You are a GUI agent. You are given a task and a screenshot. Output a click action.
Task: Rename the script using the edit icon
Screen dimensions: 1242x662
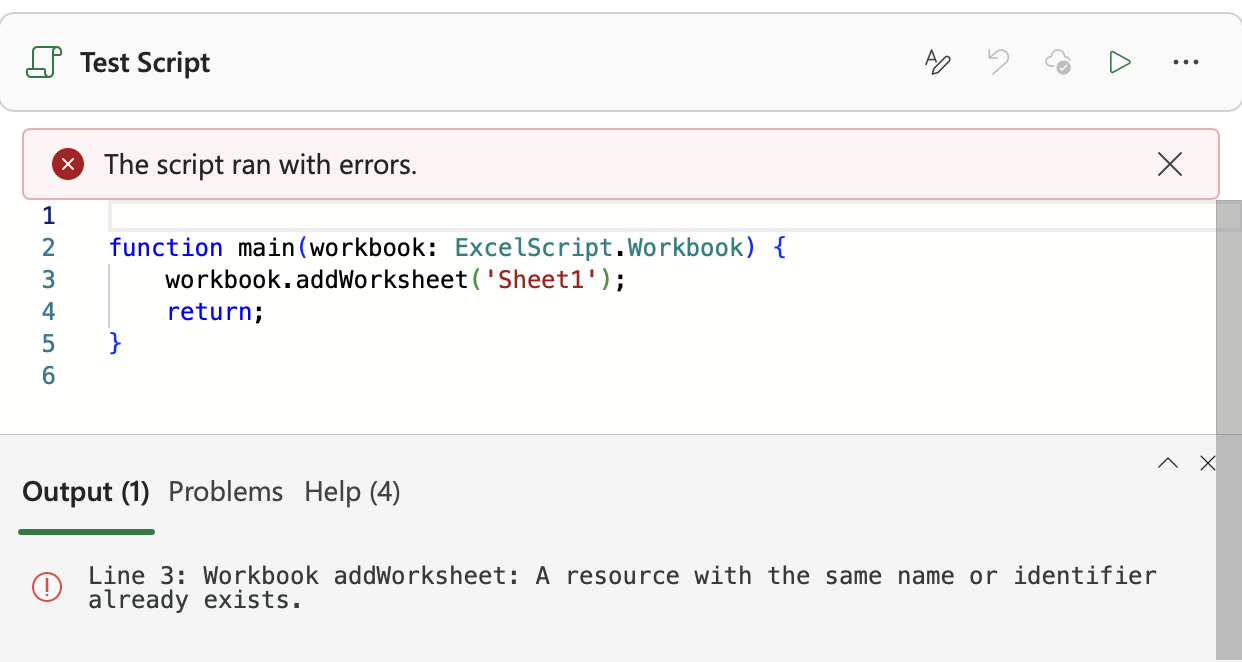tap(937, 61)
